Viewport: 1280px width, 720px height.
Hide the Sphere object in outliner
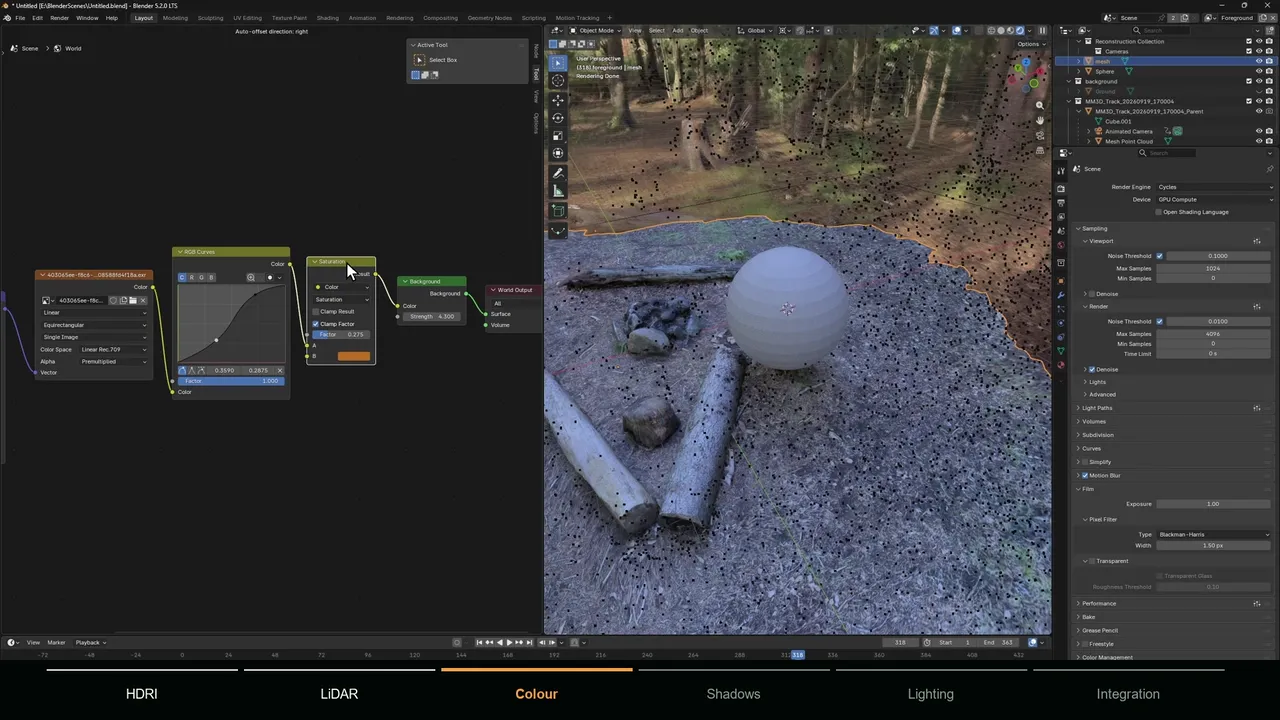tap(1258, 71)
